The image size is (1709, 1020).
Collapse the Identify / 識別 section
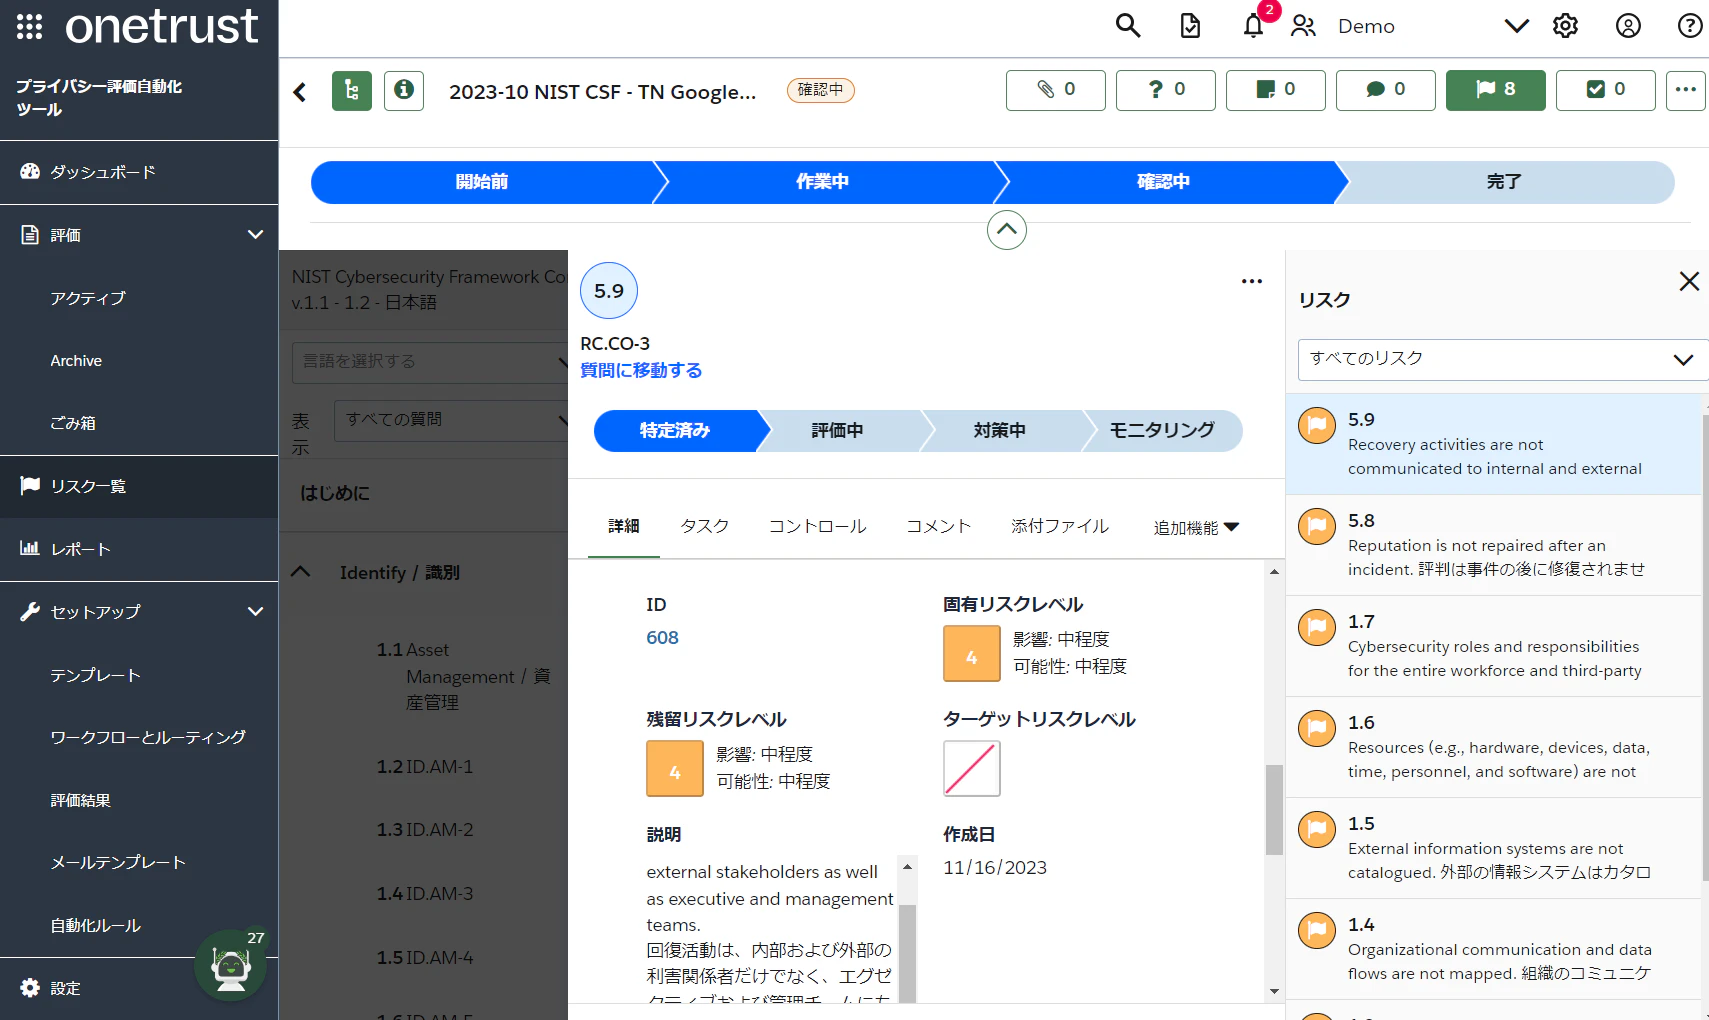click(301, 572)
